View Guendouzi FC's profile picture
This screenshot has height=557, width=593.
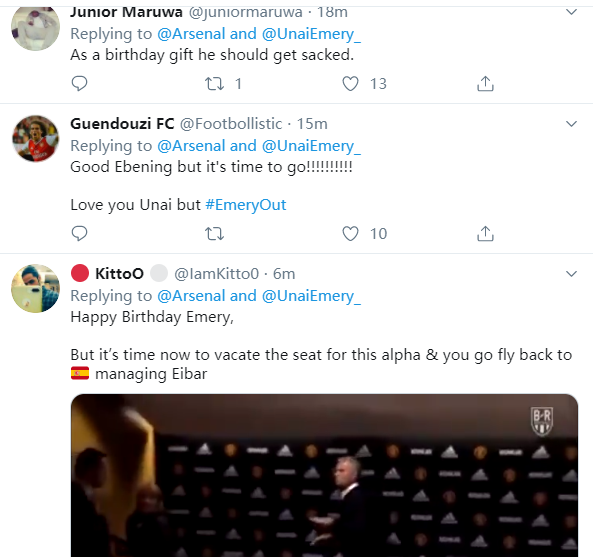(36, 139)
